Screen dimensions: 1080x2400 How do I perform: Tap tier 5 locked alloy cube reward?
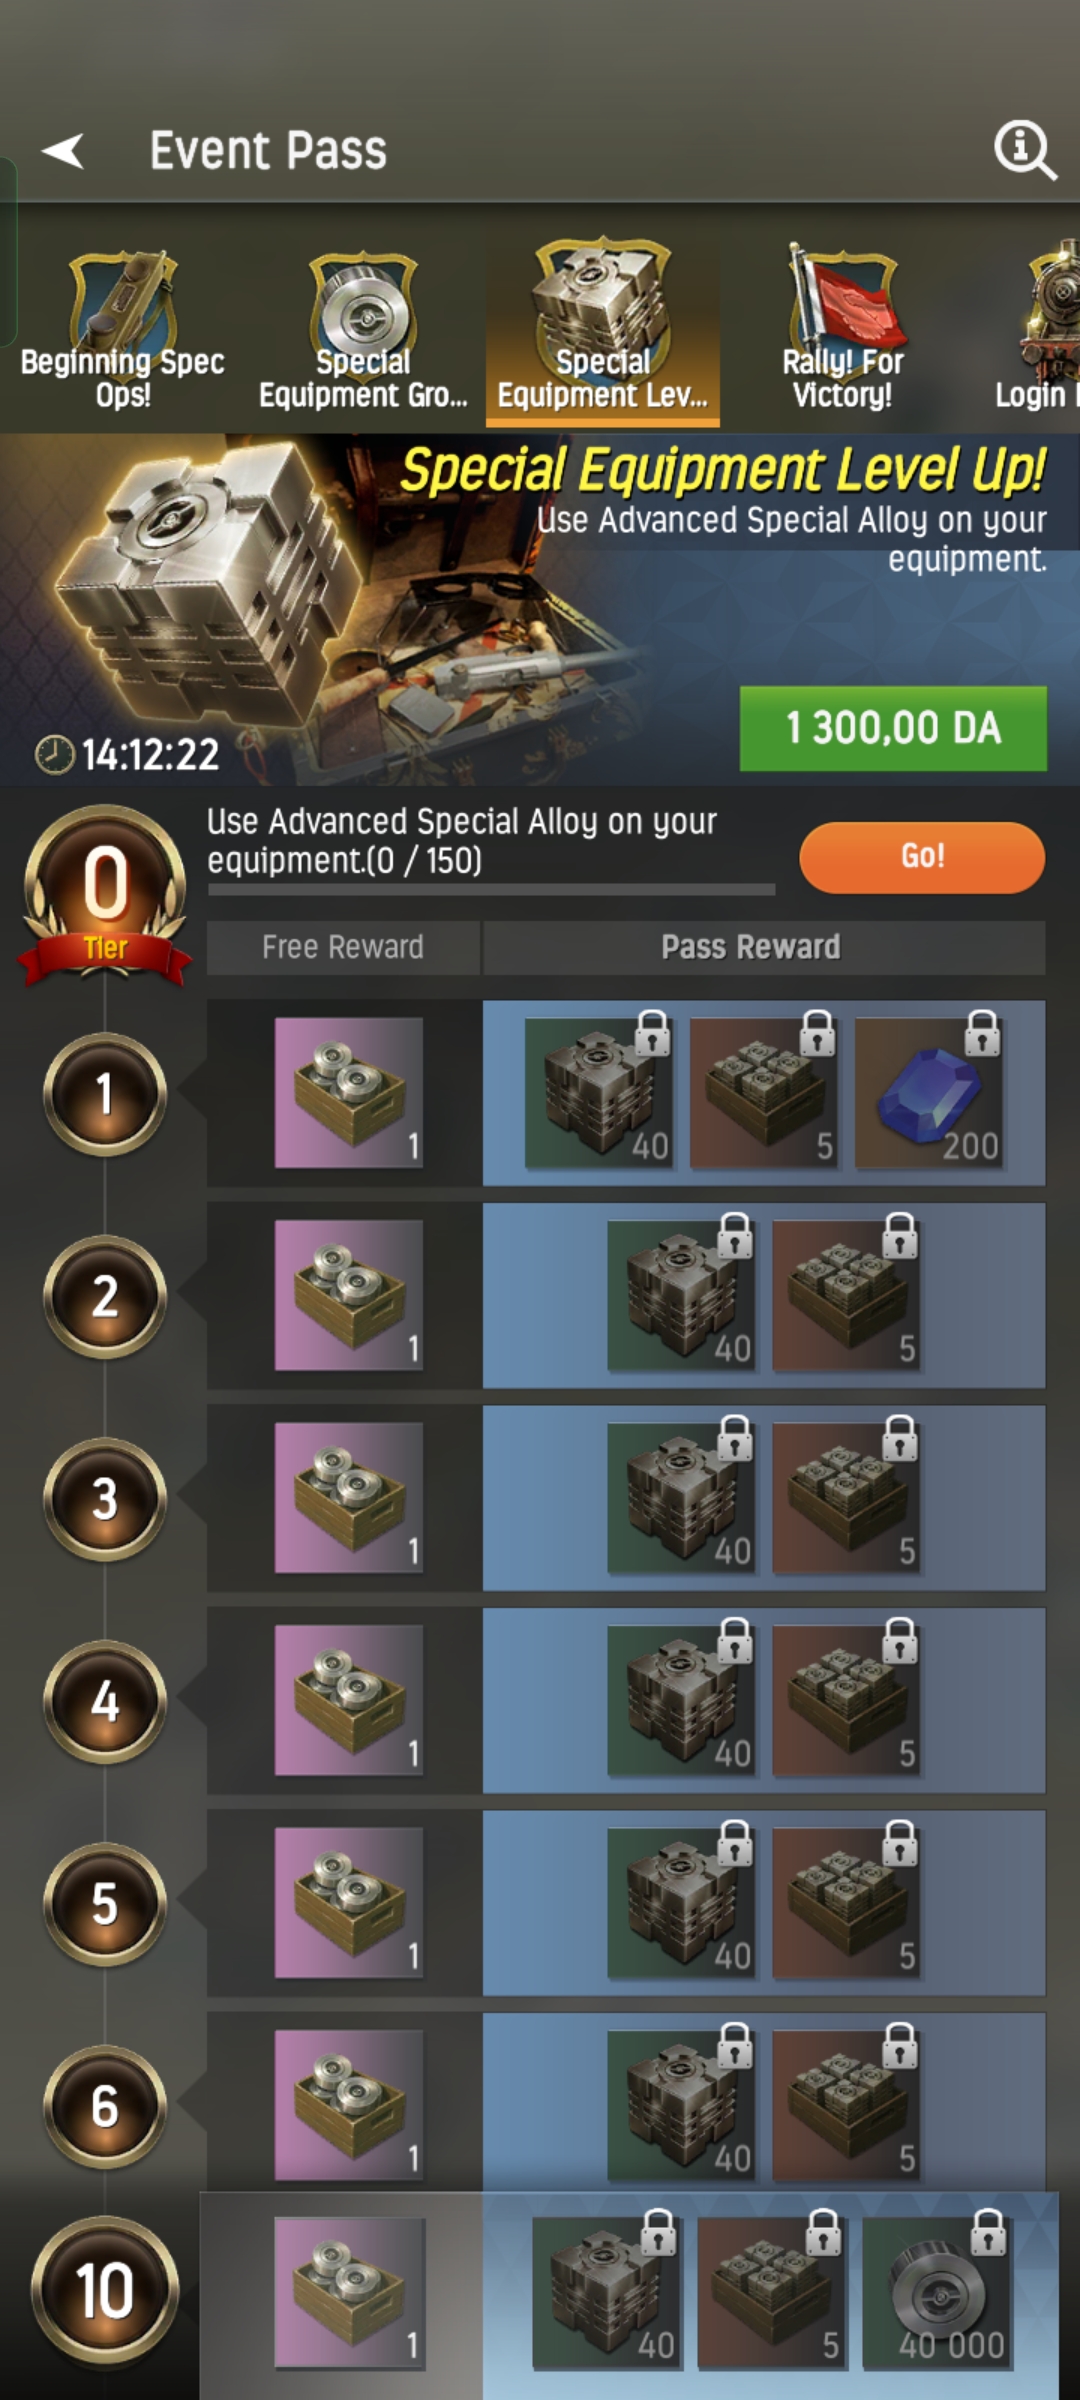pyautogui.click(x=682, y=1903)
